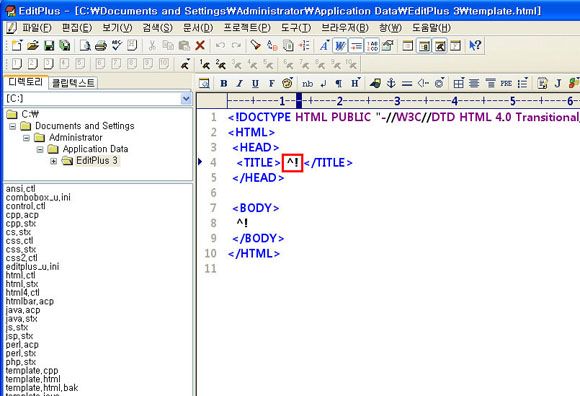Toggle Word Wrap 'W' button

pyautogui.click(x=340, y=46)
